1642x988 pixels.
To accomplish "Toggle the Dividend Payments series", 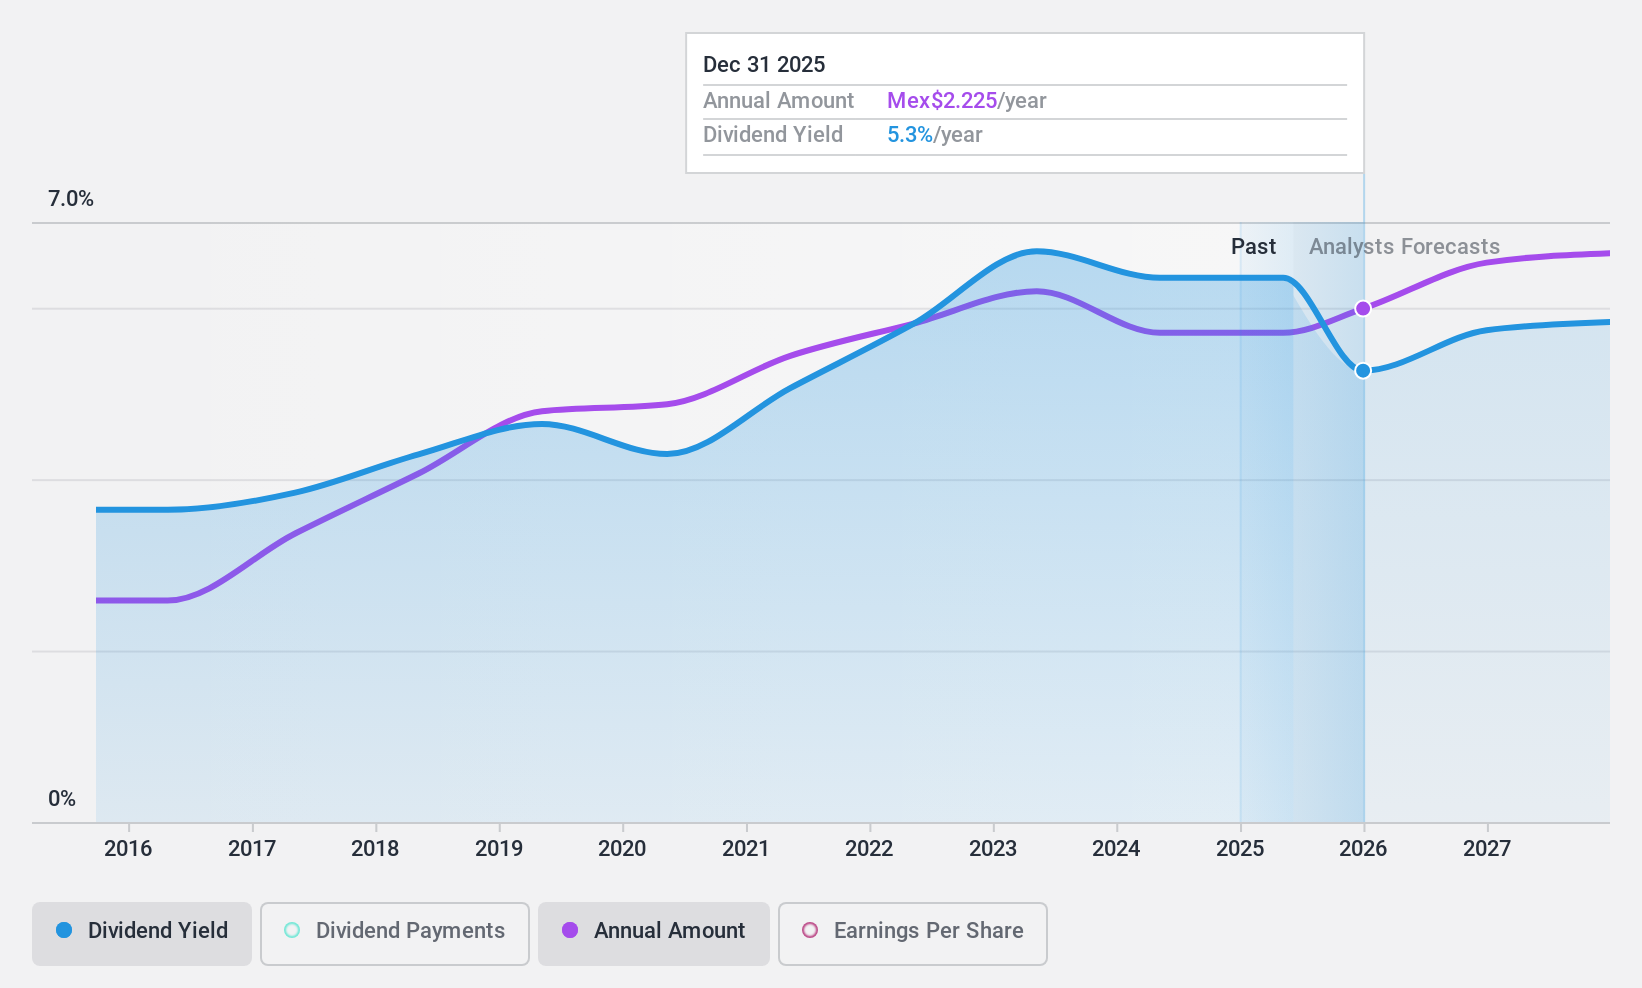I will tap(395, 934).
